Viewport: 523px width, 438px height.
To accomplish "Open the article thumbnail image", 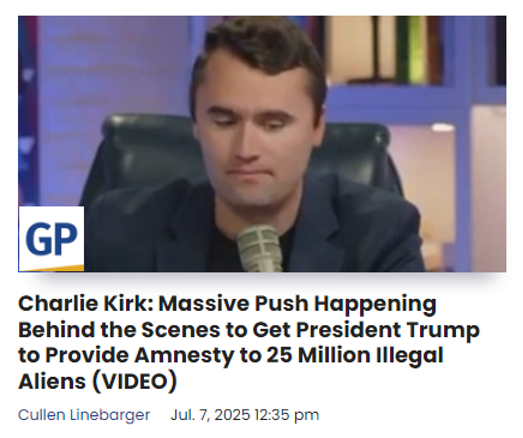I will coord(262,144).
